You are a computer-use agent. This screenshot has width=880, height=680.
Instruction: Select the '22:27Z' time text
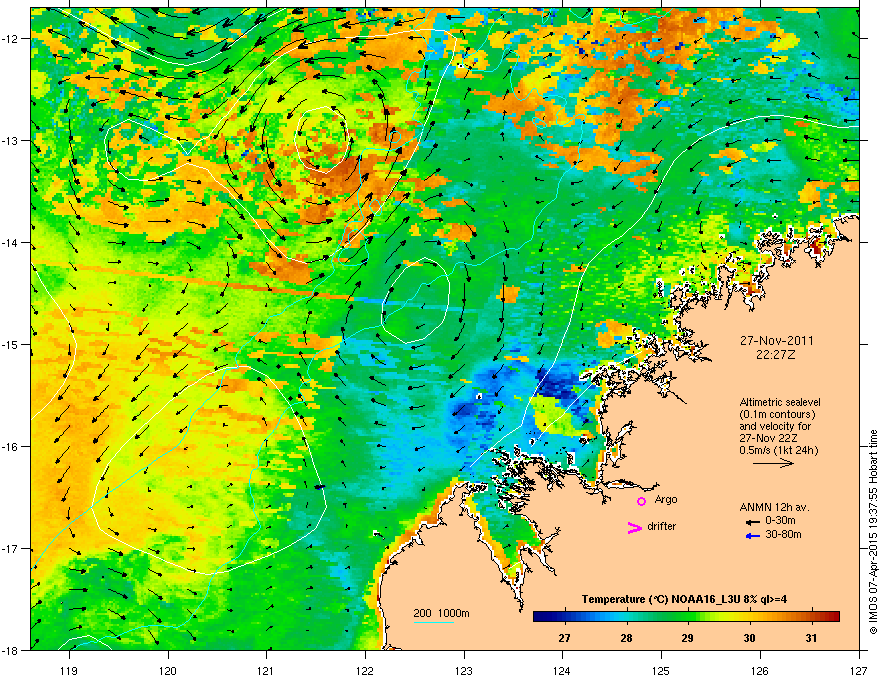776,355
